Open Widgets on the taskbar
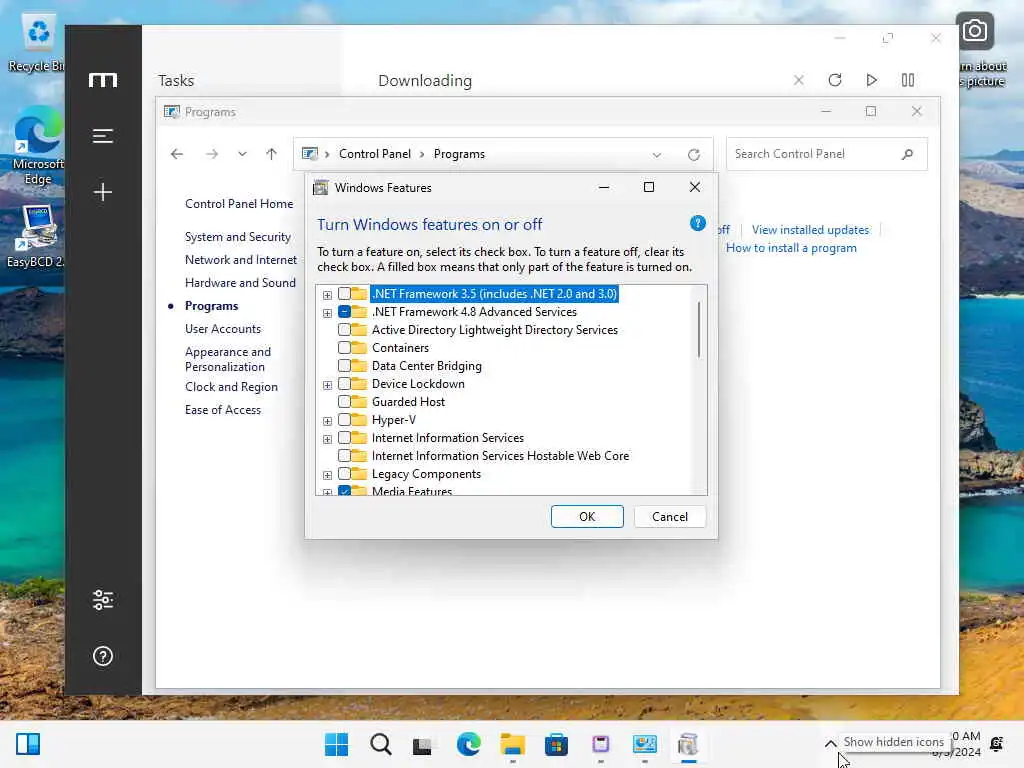1024x768 pixels. coord(28,744)
